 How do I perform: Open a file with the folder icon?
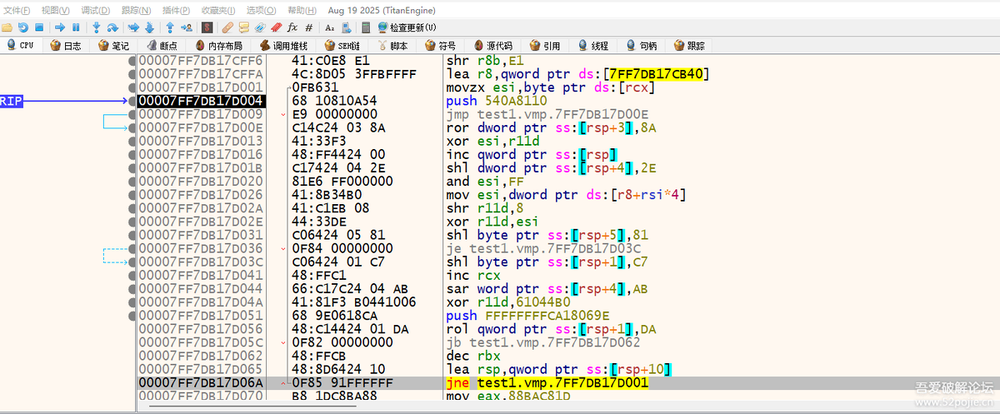click(7, 27)
